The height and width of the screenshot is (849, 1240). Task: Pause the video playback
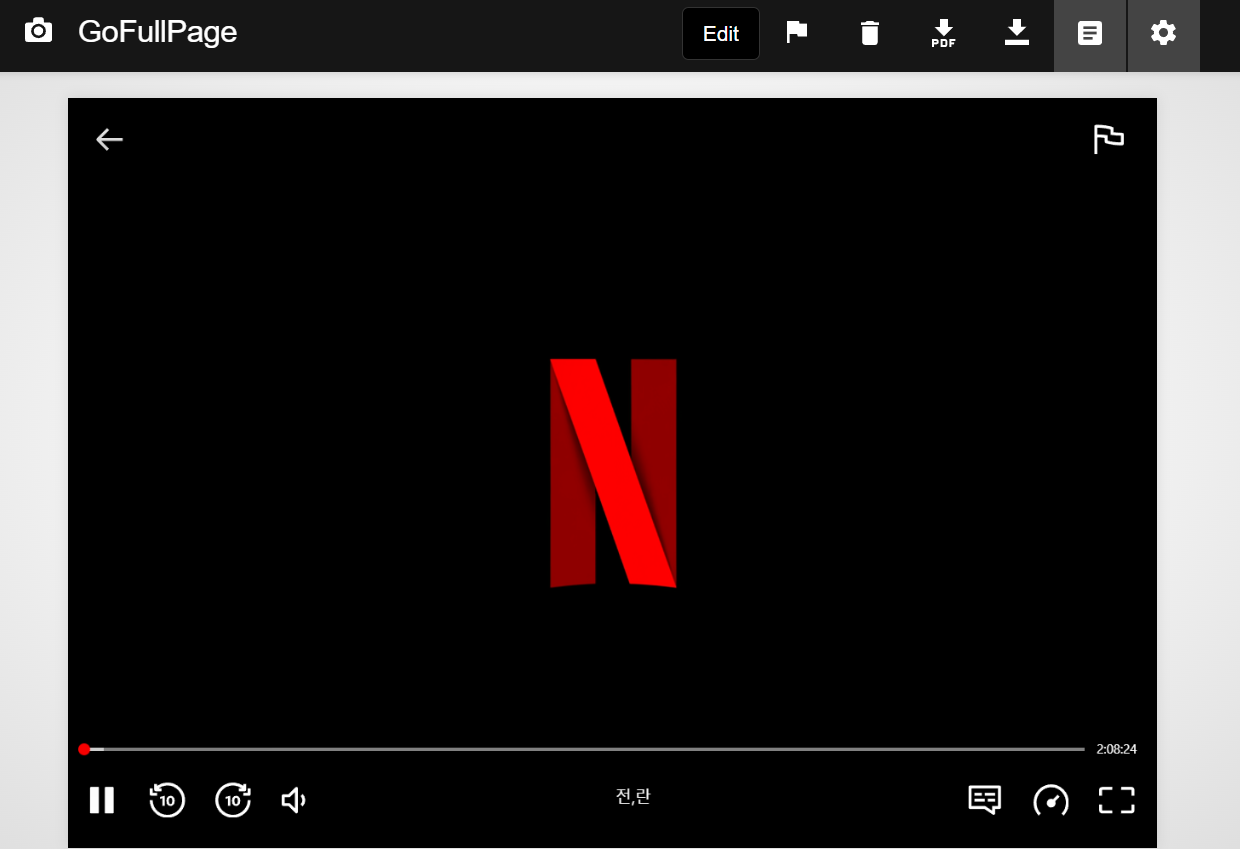(x=101, y=800)
